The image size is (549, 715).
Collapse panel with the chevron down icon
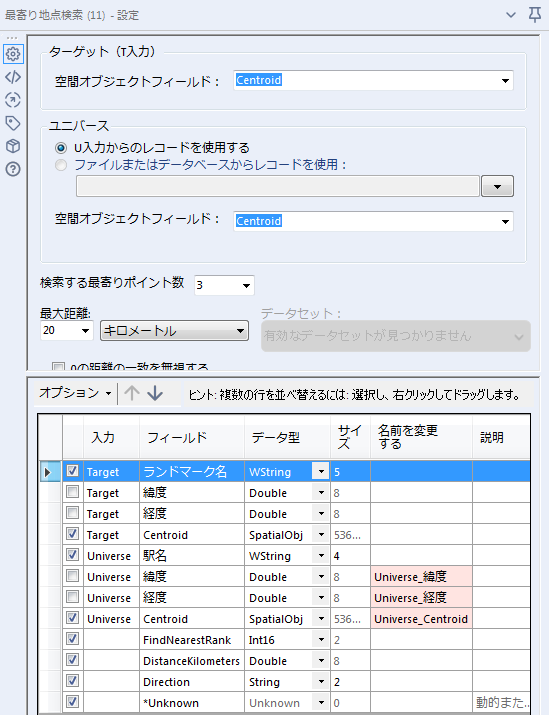(x=511, y=15)
